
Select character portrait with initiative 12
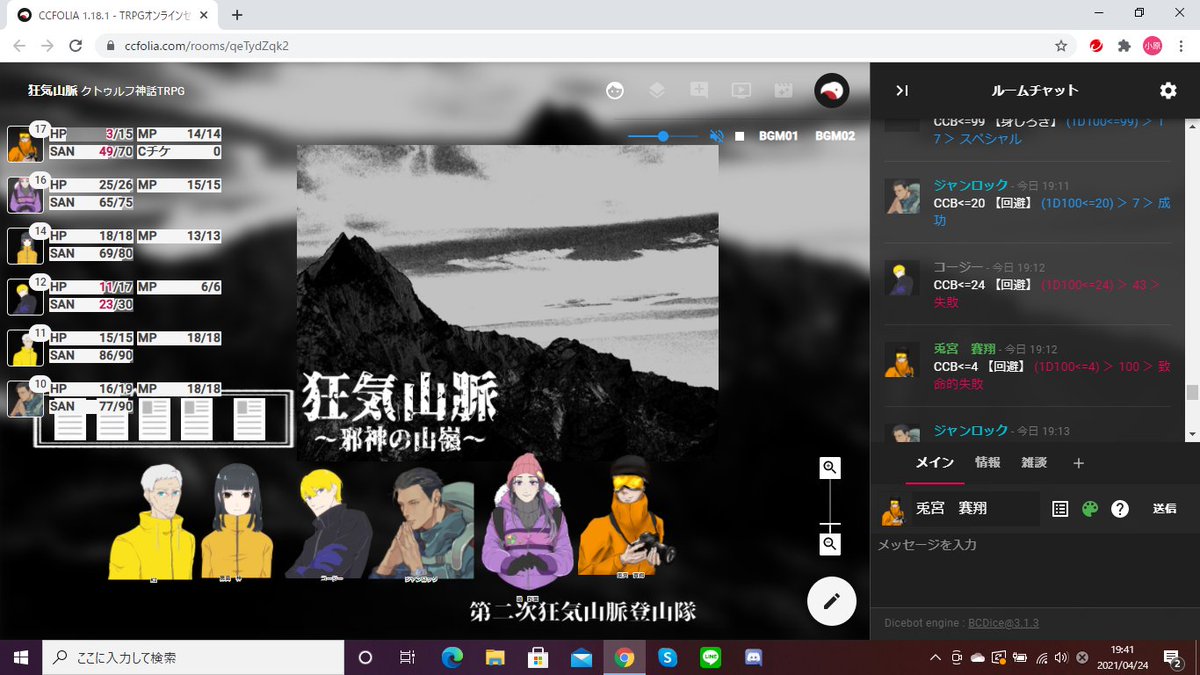coord(24,296)
